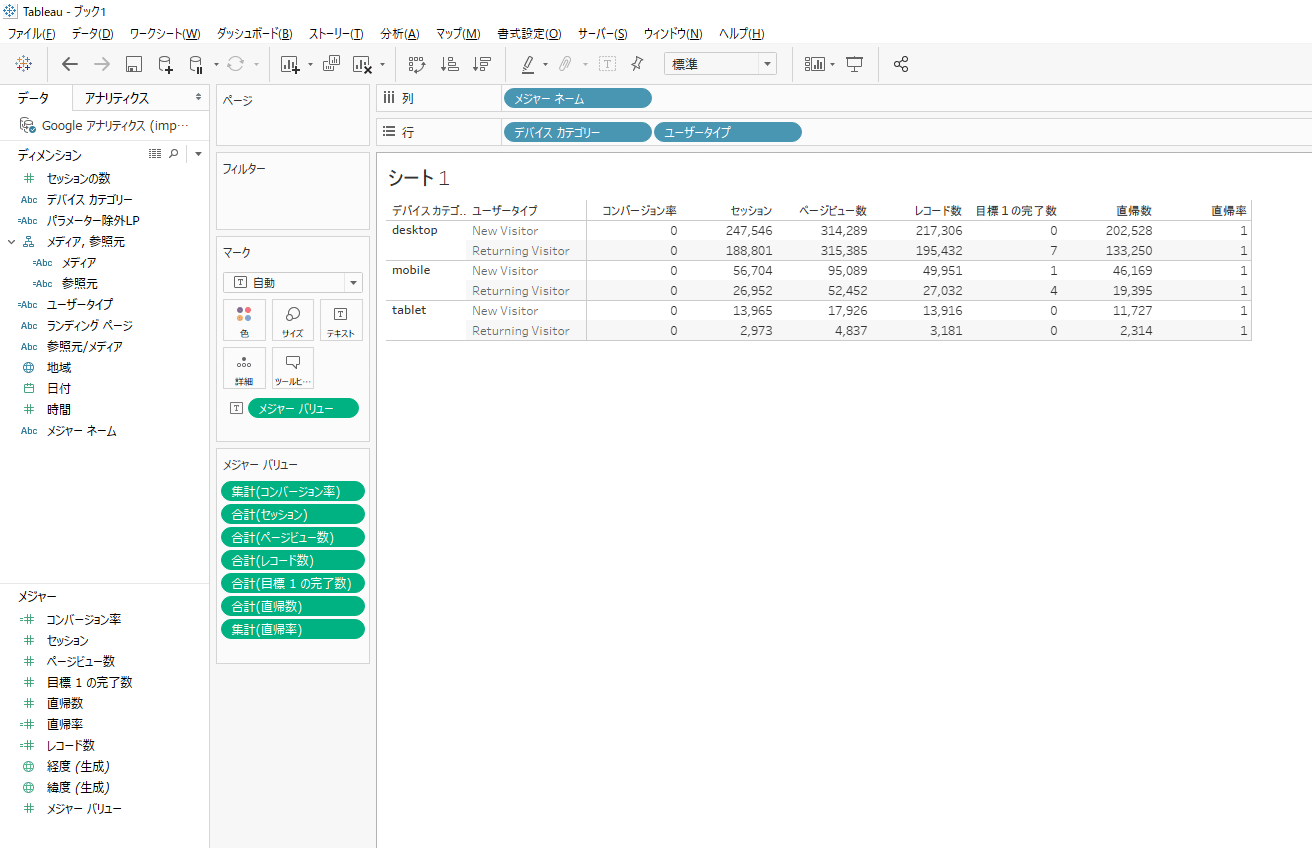The width and height of the screenshot is (1312, 848).
Task: Select the Google アナリティクス data source
Action: (x=105, y=126)
